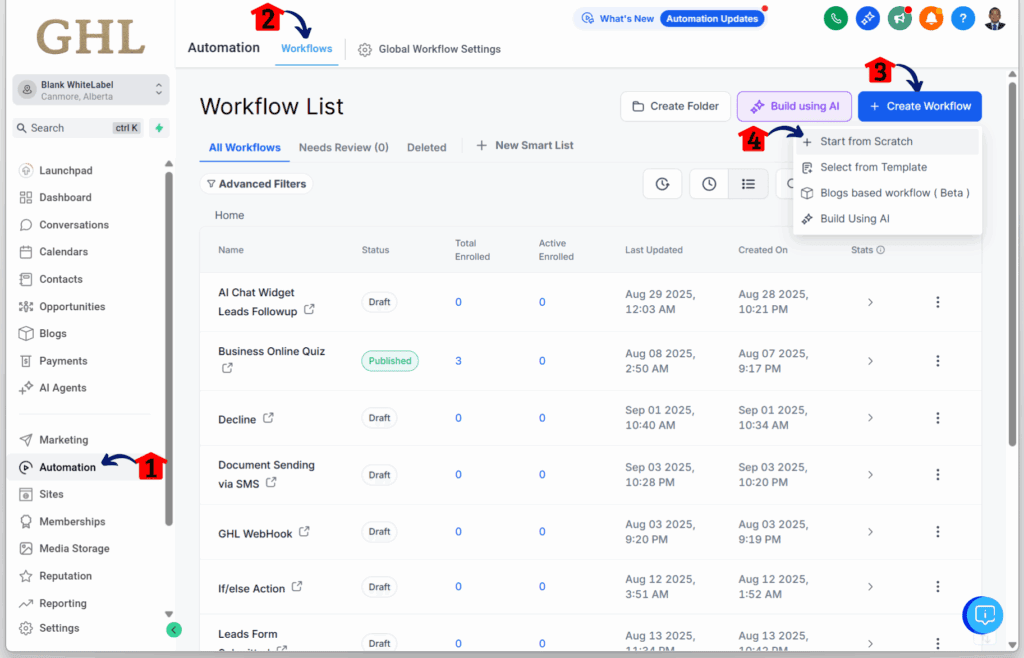Open Opportunities in the sidebar
The height and width of the screenshot is (658, 1024).
72,307
